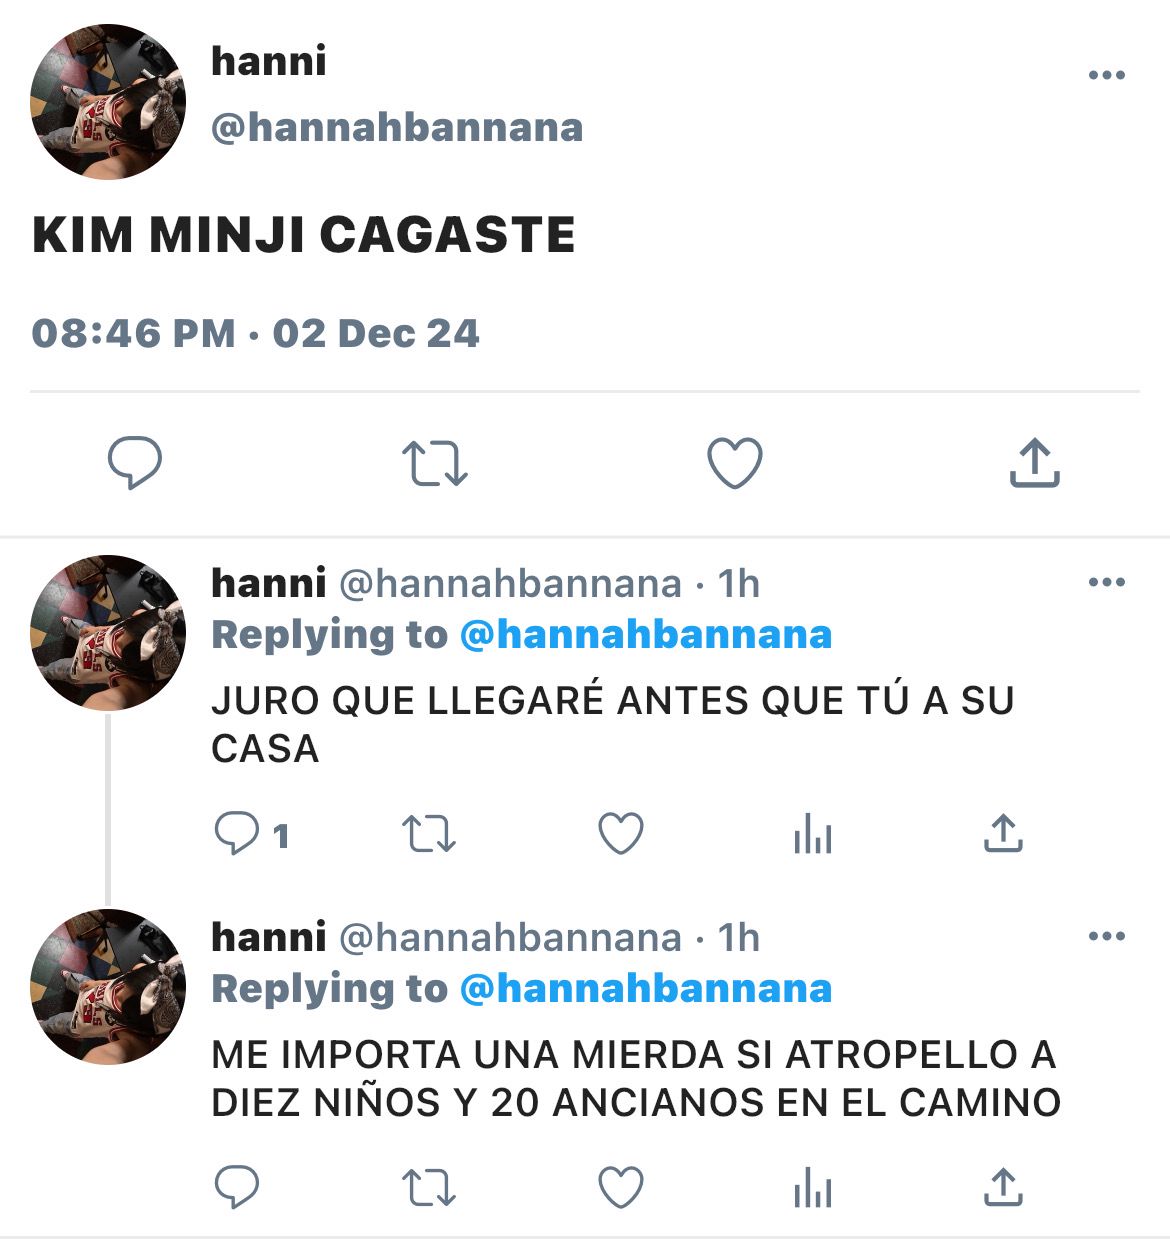Image resolution: width=1170 pixels, height=1239 pixels.
Task: Open more options on the last reply
Action: [1106, 936]
